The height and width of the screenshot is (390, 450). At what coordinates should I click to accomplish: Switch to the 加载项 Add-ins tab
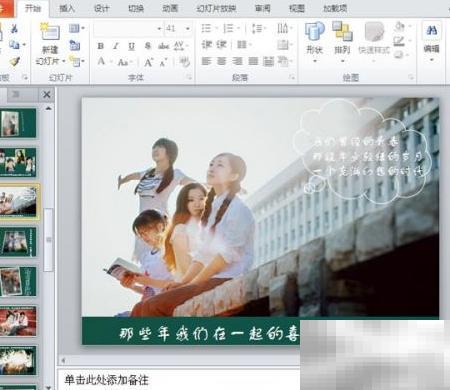point(335,9)
